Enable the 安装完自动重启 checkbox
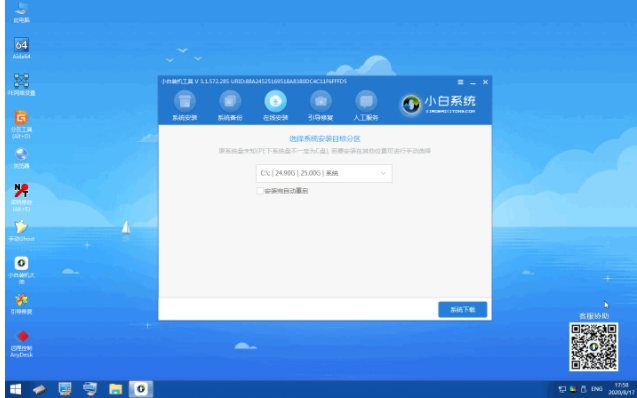The height and width of the screenshot is (398, 637). (260, 191)
